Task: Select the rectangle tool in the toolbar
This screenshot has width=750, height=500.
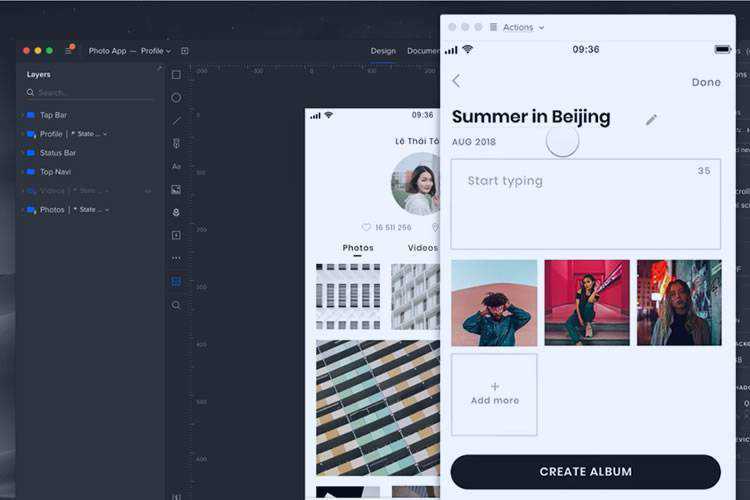Action: (x=176, y=75)
